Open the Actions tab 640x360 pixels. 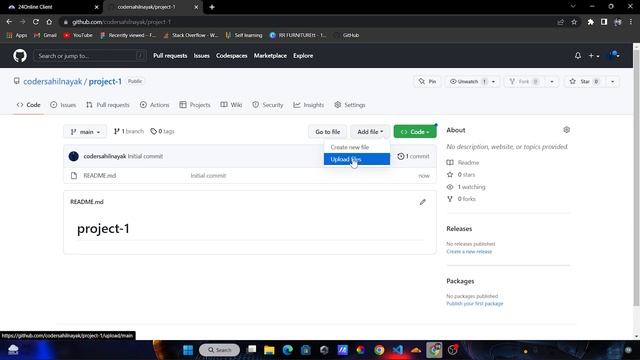(x=154, y=105)
